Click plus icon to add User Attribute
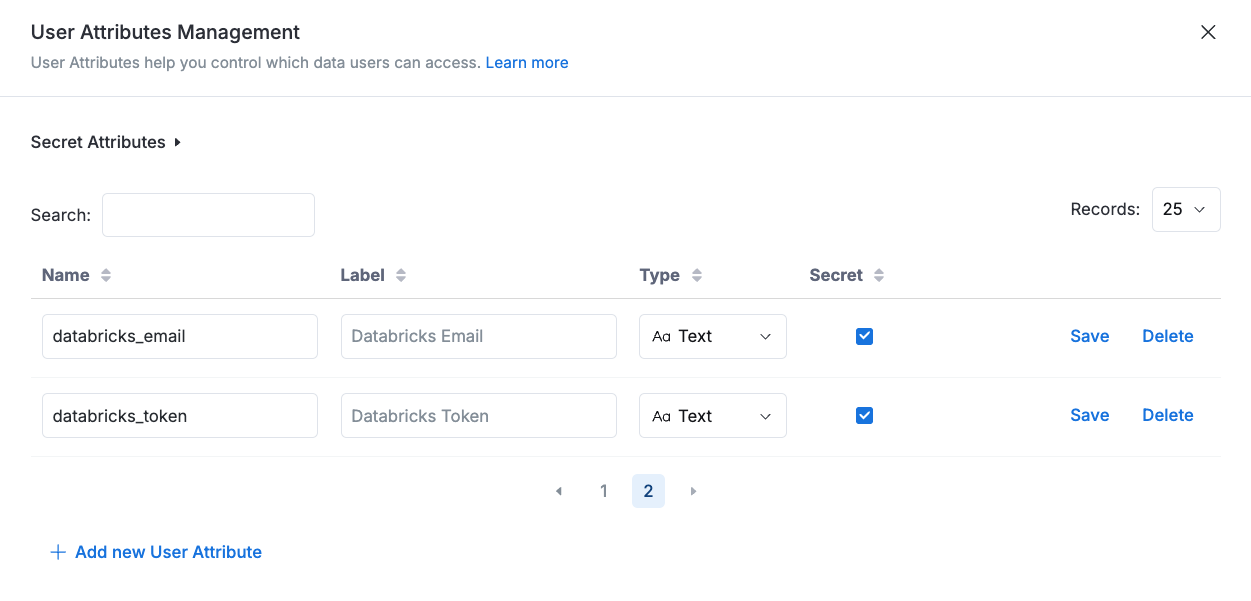 coord(58,552)
